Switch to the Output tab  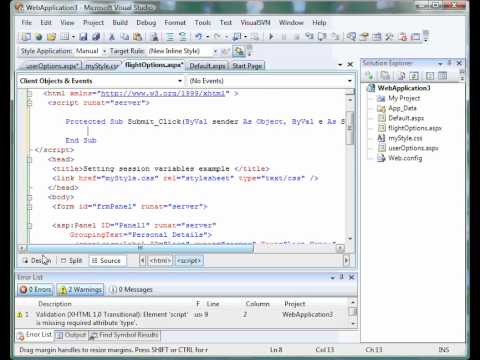[71, 335]
